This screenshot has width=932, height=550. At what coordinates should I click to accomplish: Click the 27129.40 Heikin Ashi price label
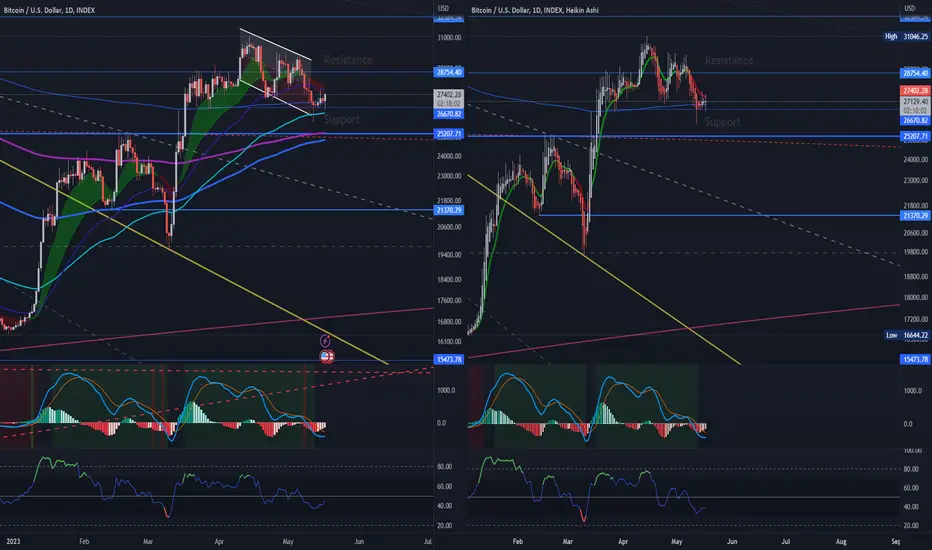(x=915, y=102)
